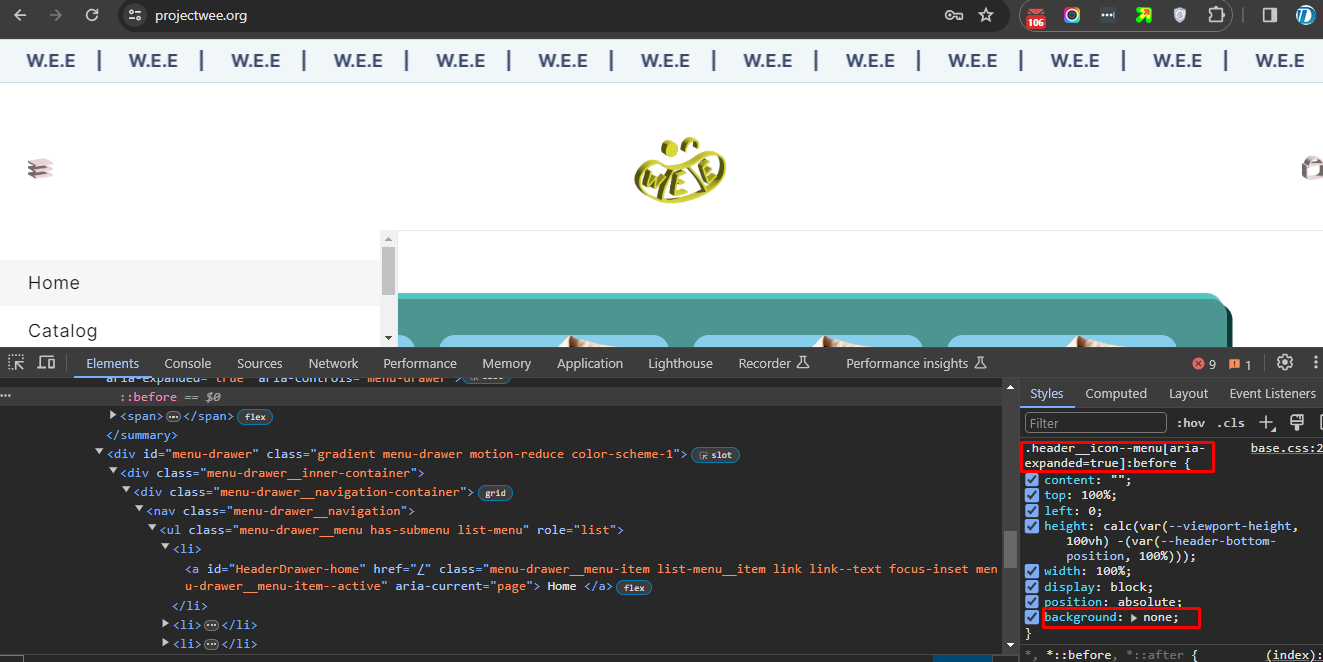The image size is (1323, 662).
Task: Expand the last collapsed li element
Action: click(165, 643)
